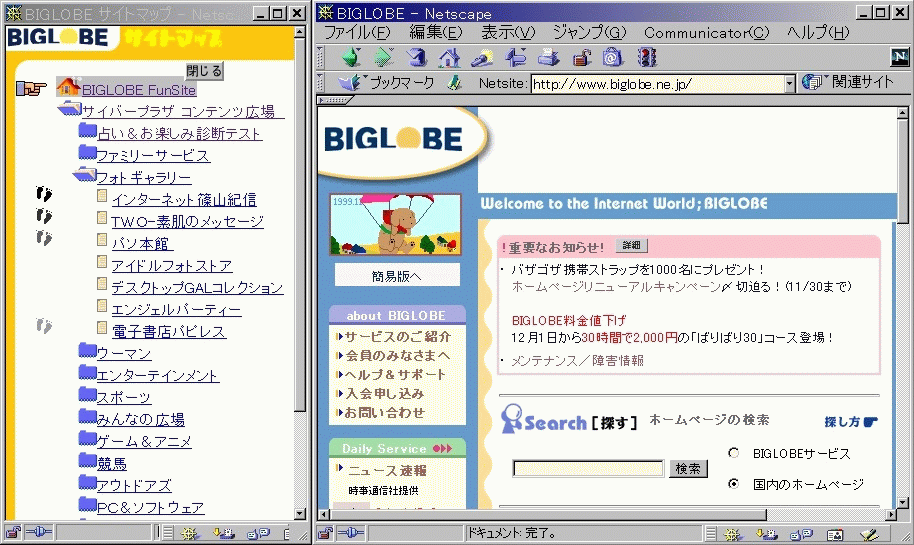Open 電子書店パピレス in the sitemap tree
The width and height of the screenshot is (914, 545).
[169, 332]
